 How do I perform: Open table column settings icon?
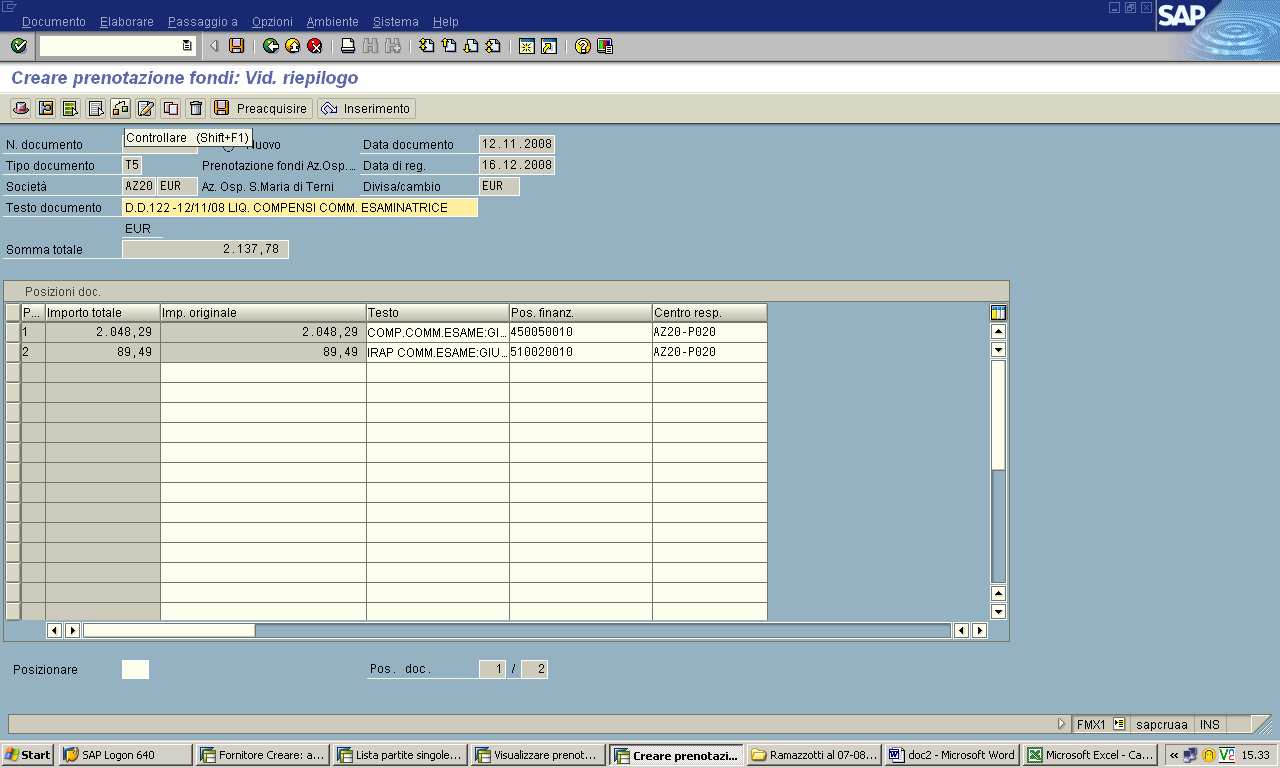pyautogui.click(x=998, y=313)
